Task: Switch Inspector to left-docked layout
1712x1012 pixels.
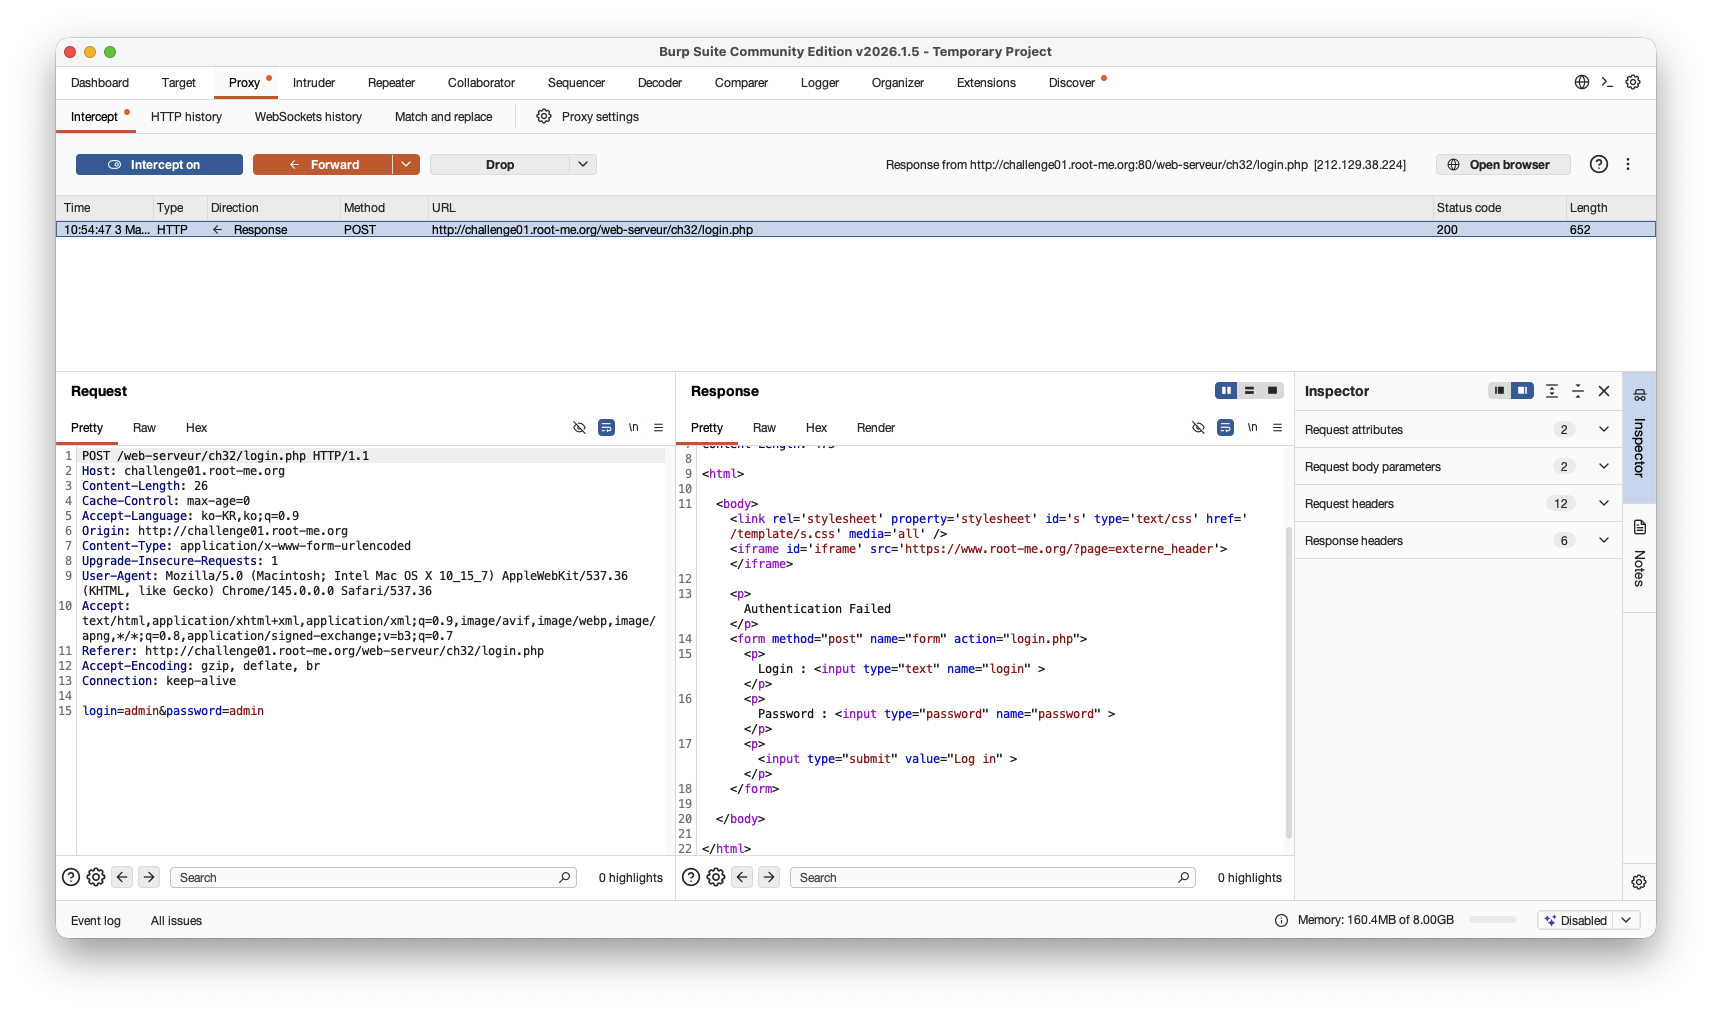Action: tap(1498, 390)
